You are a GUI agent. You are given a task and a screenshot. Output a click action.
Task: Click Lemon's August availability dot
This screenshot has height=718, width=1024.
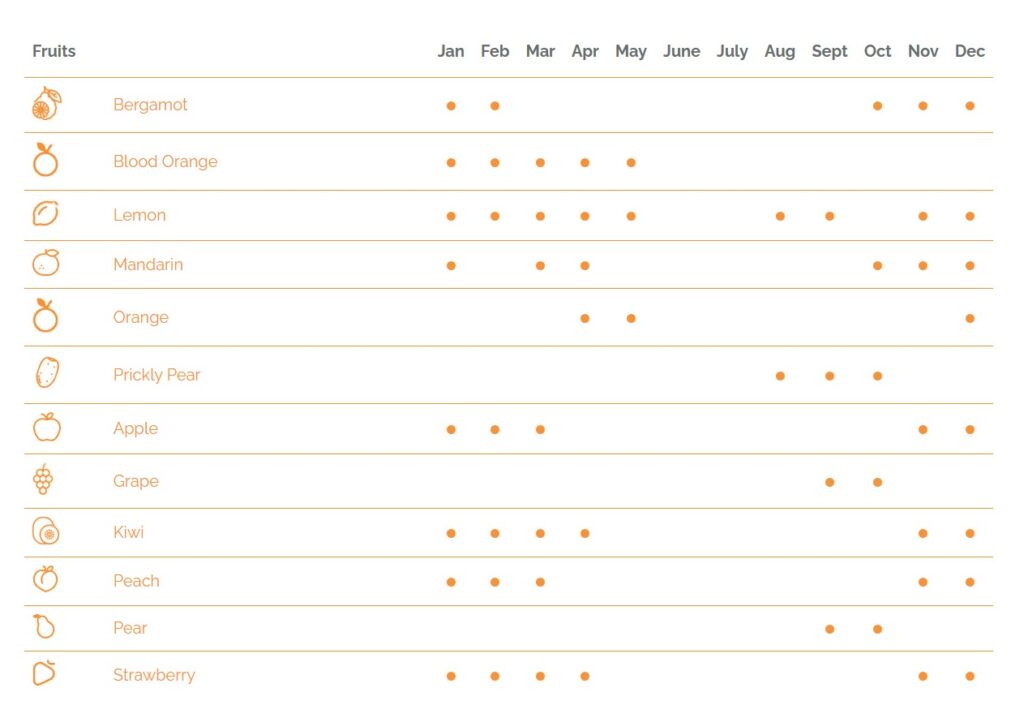(x=780, y=216)
